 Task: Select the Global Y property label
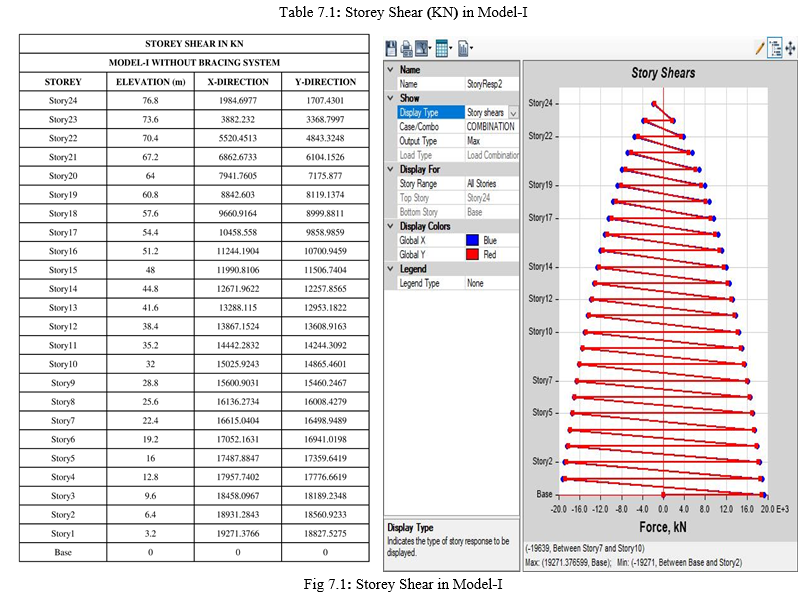tap(412, 254)
